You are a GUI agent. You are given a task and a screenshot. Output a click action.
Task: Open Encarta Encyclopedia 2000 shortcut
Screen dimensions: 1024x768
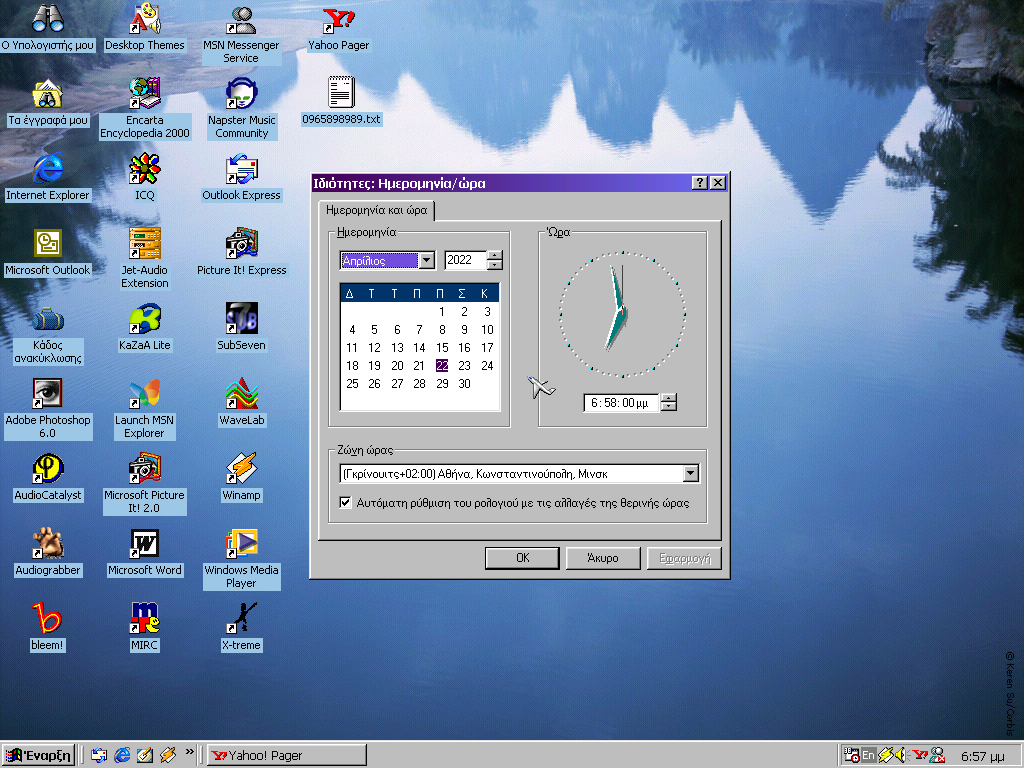[144, 93]
